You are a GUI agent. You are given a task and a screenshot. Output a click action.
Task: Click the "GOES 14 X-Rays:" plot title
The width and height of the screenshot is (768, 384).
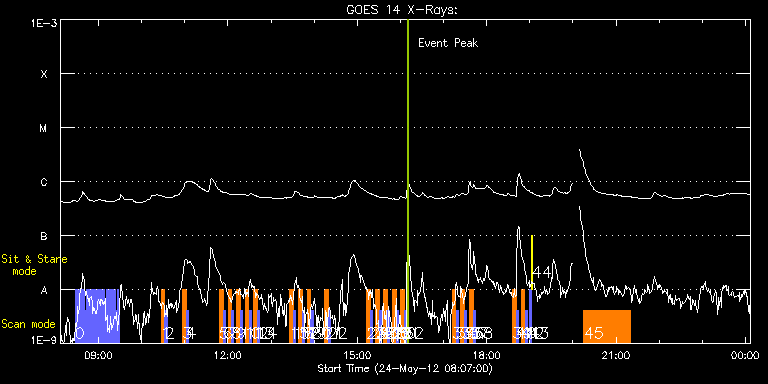(x=402, y=10)
